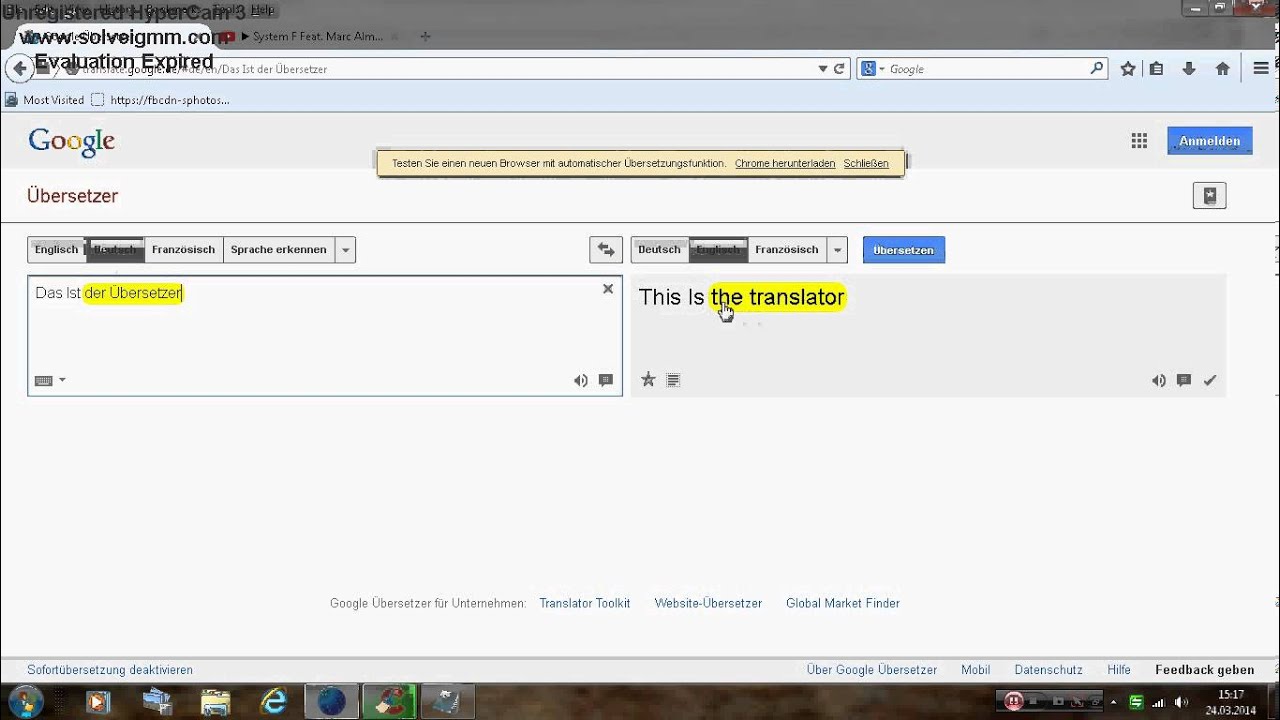Screen dimensions: 1280x720
Task: Dismiss the banner with Schließen
Action: 866,163
